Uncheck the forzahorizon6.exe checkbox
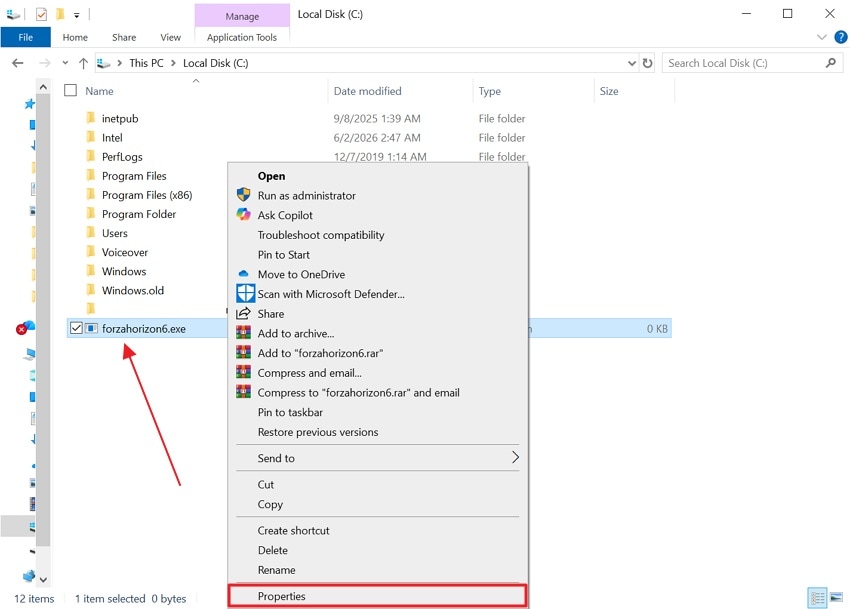The width and height of the screenshot is (850, 609). 76,328
